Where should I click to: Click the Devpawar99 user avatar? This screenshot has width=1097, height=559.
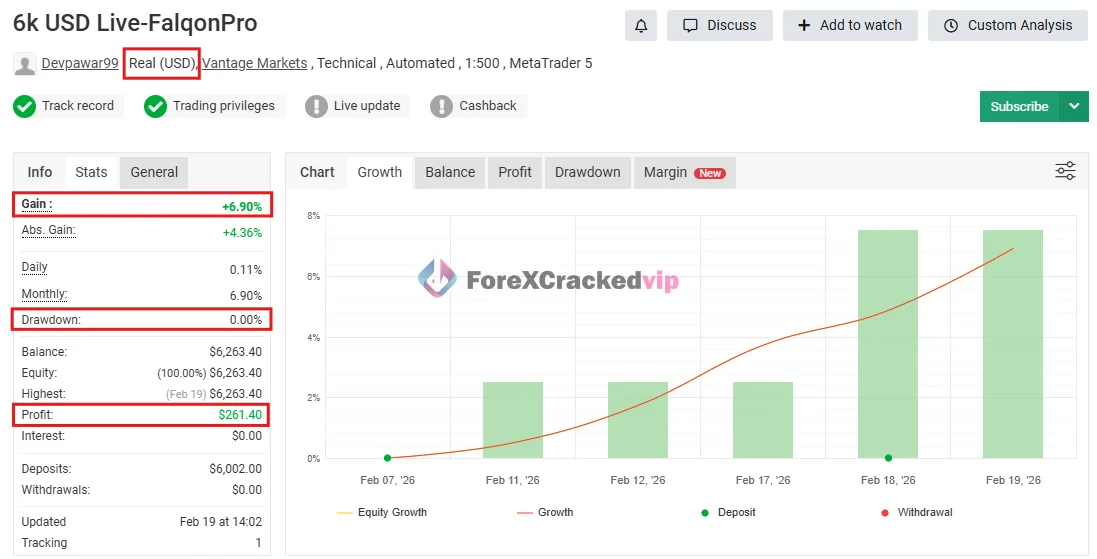(25, 64)
